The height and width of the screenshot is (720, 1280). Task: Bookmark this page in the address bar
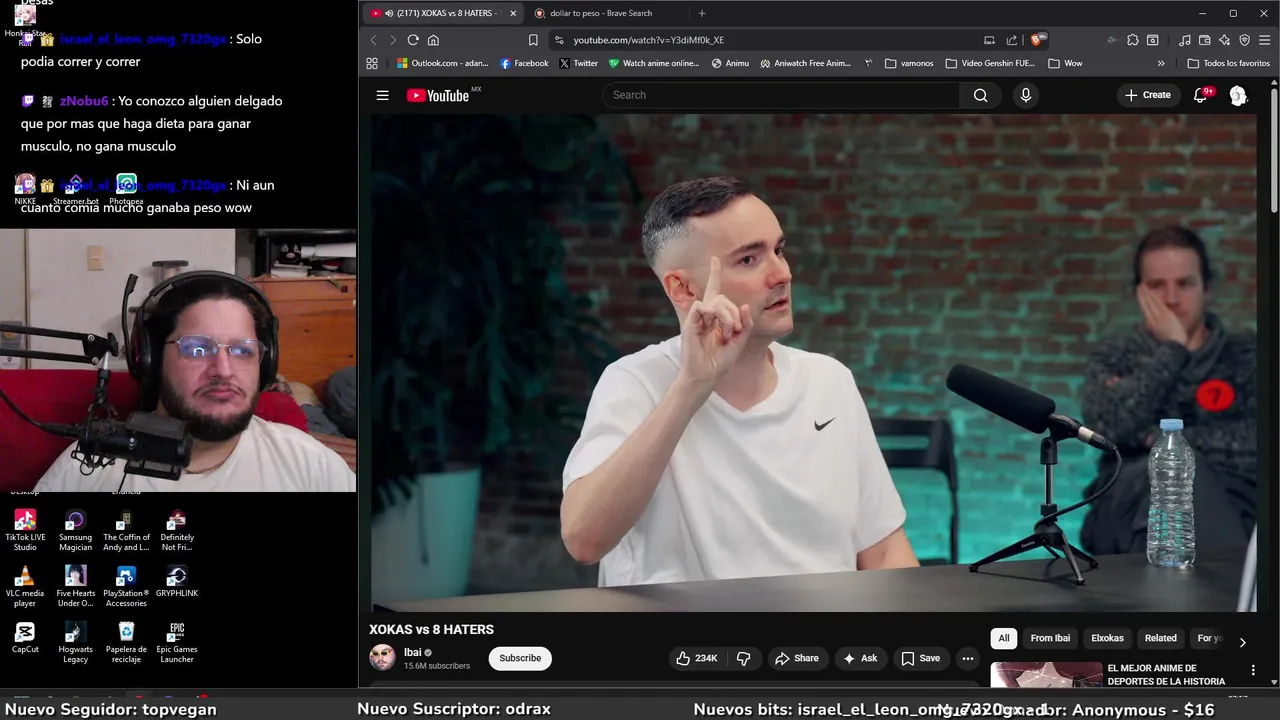coord(533,40)
